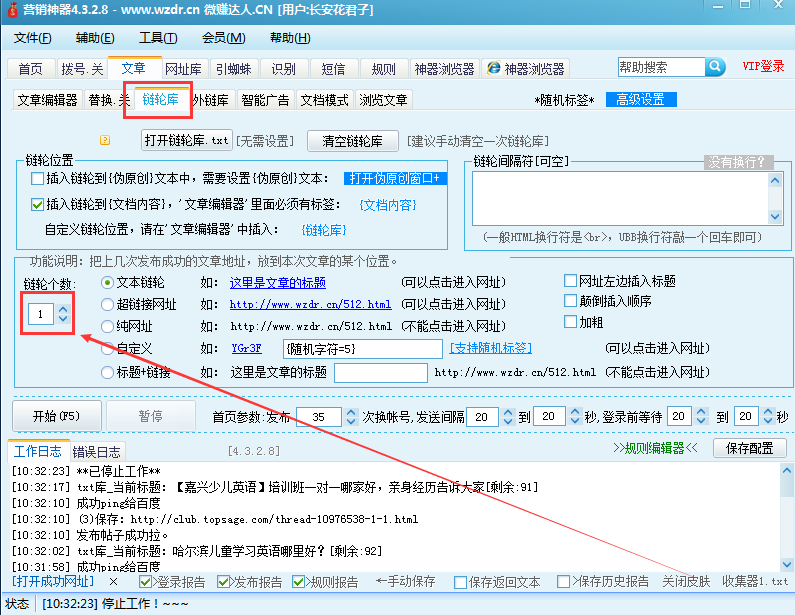Increase 链轮个数 with the up arrow

pyautogui.click(x=63, y=309)
